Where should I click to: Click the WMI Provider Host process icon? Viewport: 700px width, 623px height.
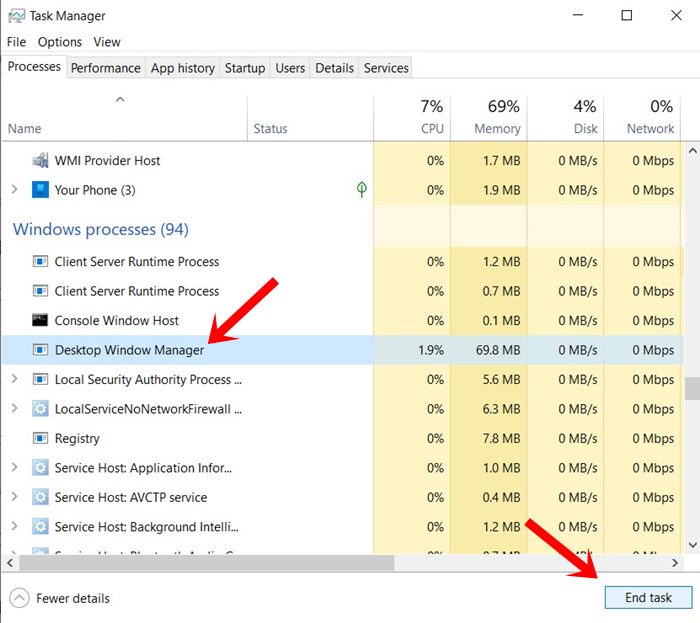click(40, 160)
